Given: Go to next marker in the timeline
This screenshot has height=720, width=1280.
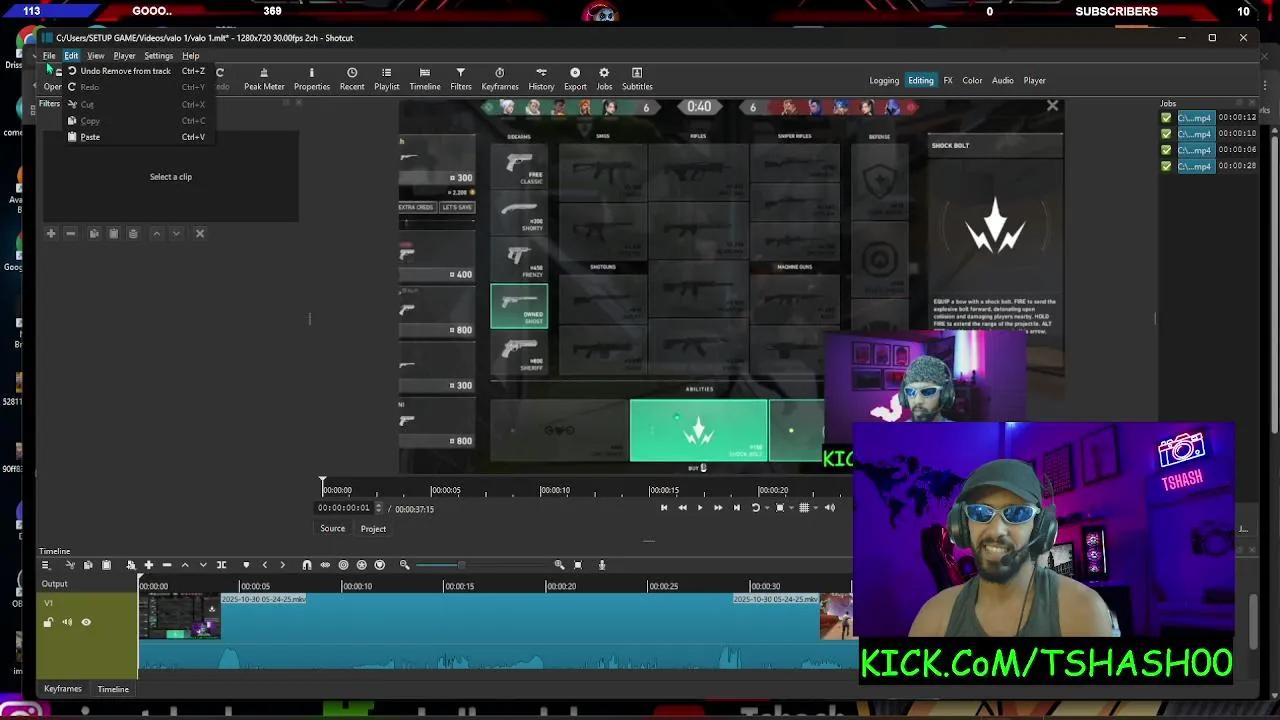Looking at the screenshot, I should (282, 565).
